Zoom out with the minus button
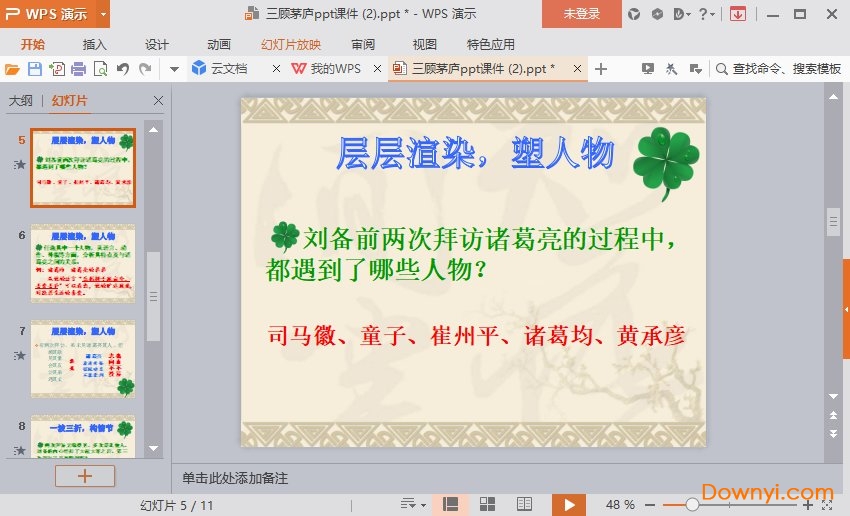 pyautogui.click(x=650, y=505)
